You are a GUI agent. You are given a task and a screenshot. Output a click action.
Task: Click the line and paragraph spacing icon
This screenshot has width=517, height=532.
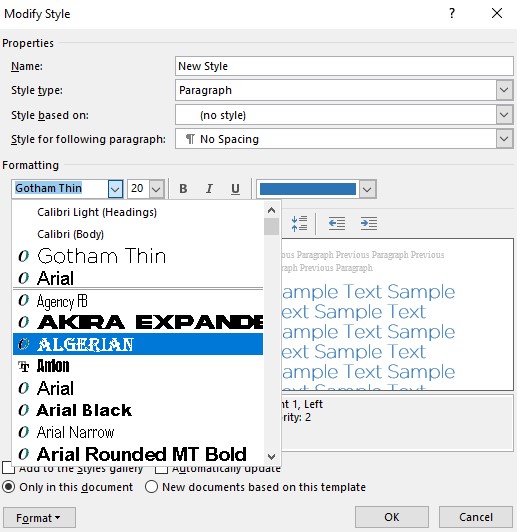coord(299,224)
